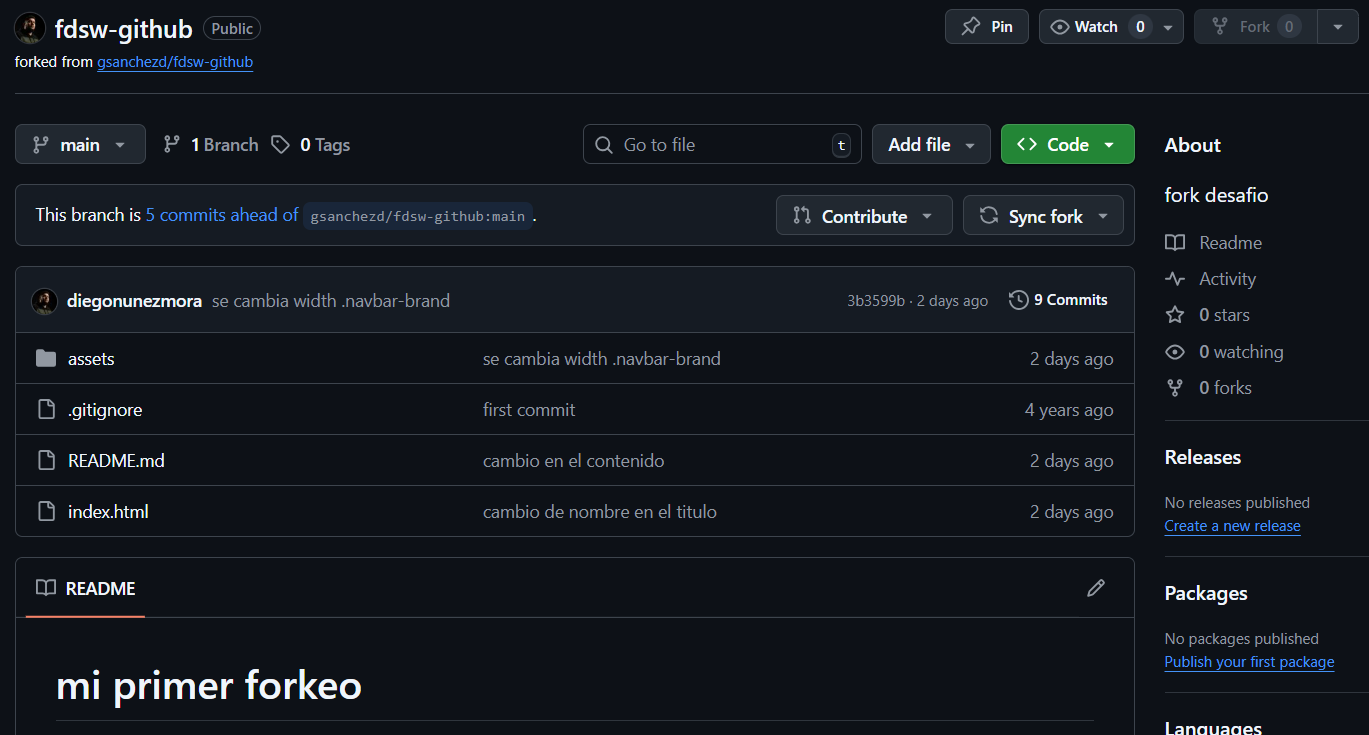
Task: Expand the Add file menu
Action: tap(930, 145)
